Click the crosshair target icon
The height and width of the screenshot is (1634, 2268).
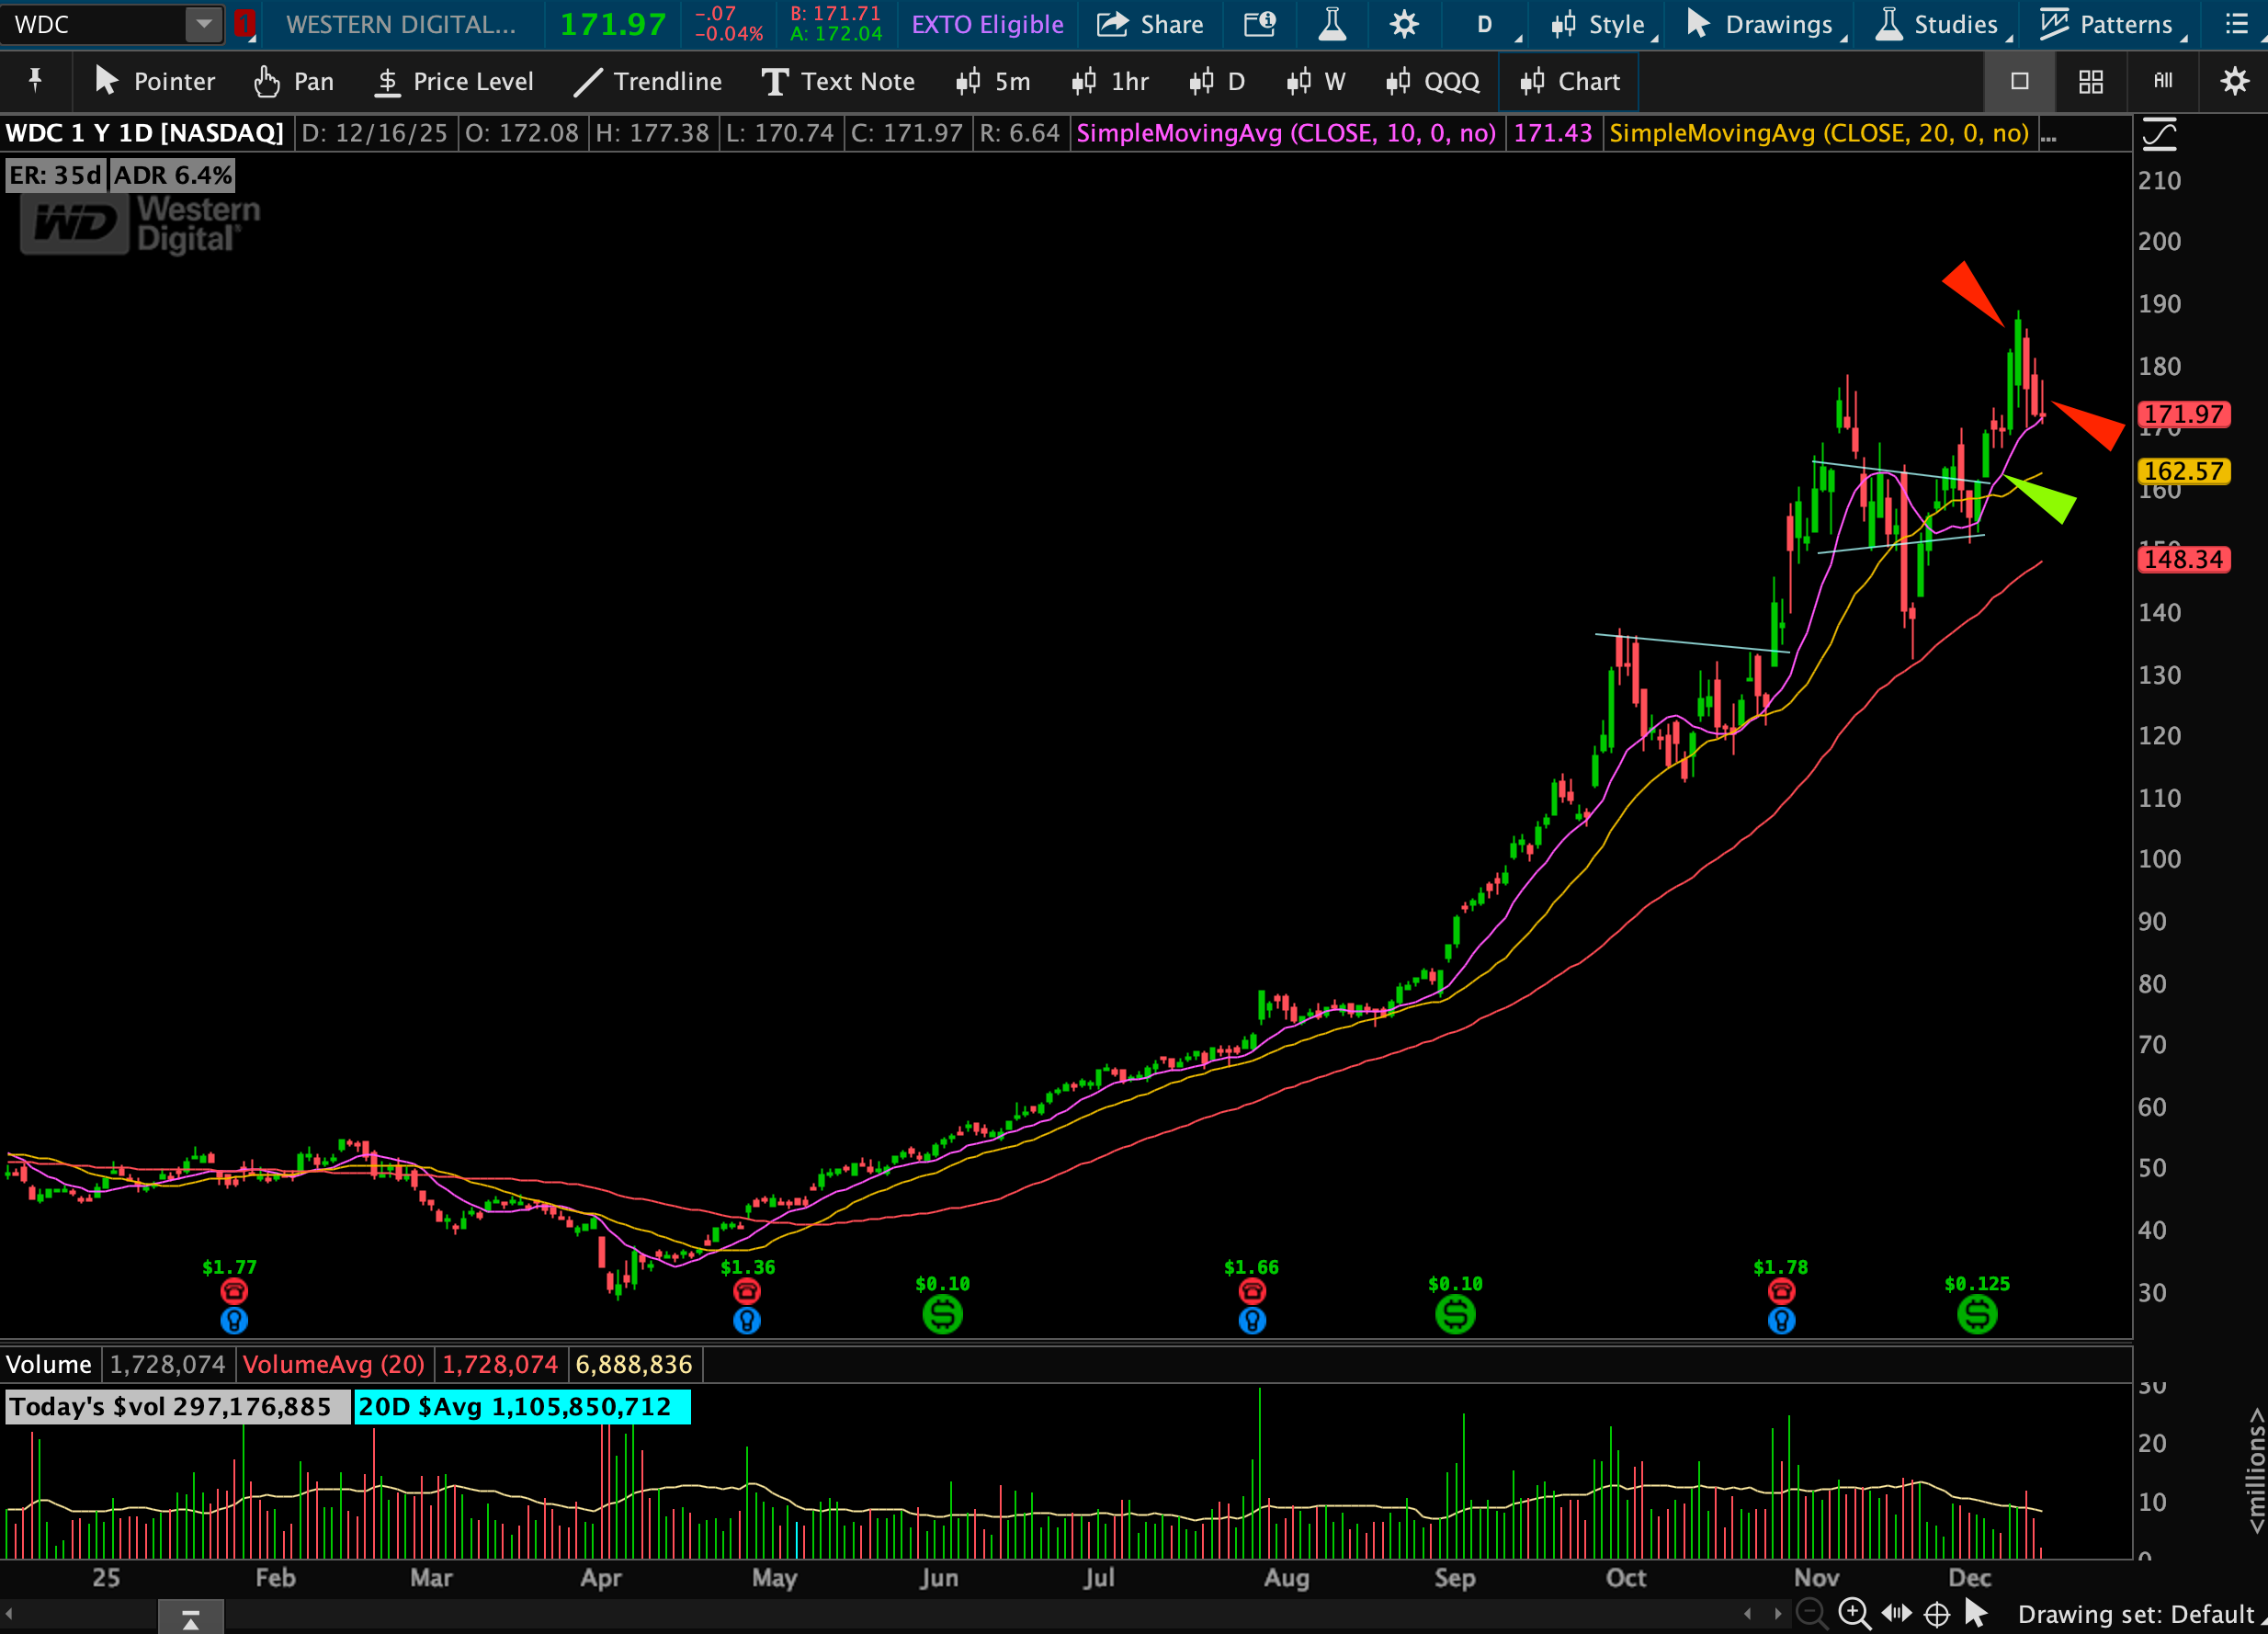click(x=1936, y=1613)
